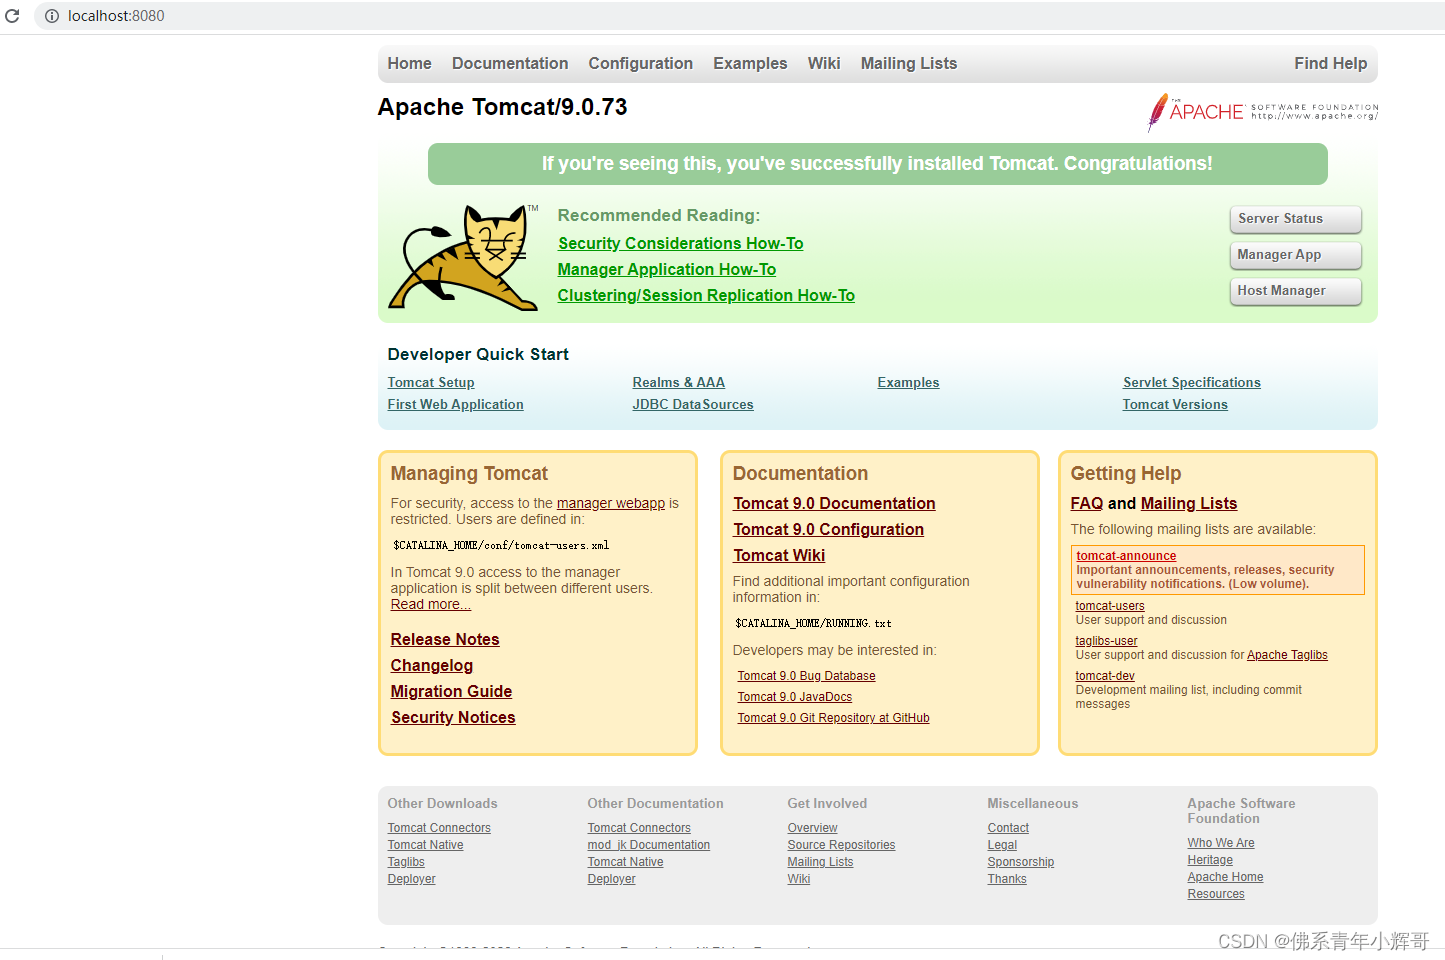Open the Apache Software Foundation feather logo
The image size is (1445, 960).
pyautogui.click(x=1262, y=112)
